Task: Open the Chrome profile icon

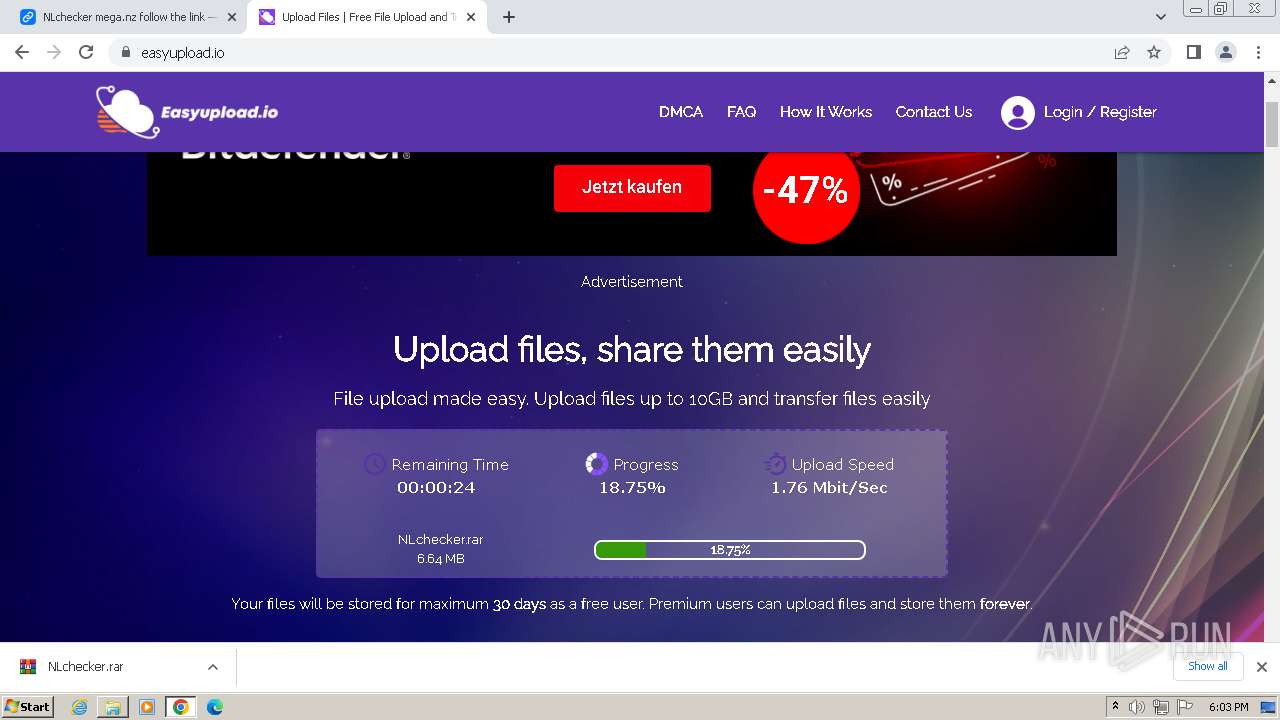Action: pos(1225,52)
